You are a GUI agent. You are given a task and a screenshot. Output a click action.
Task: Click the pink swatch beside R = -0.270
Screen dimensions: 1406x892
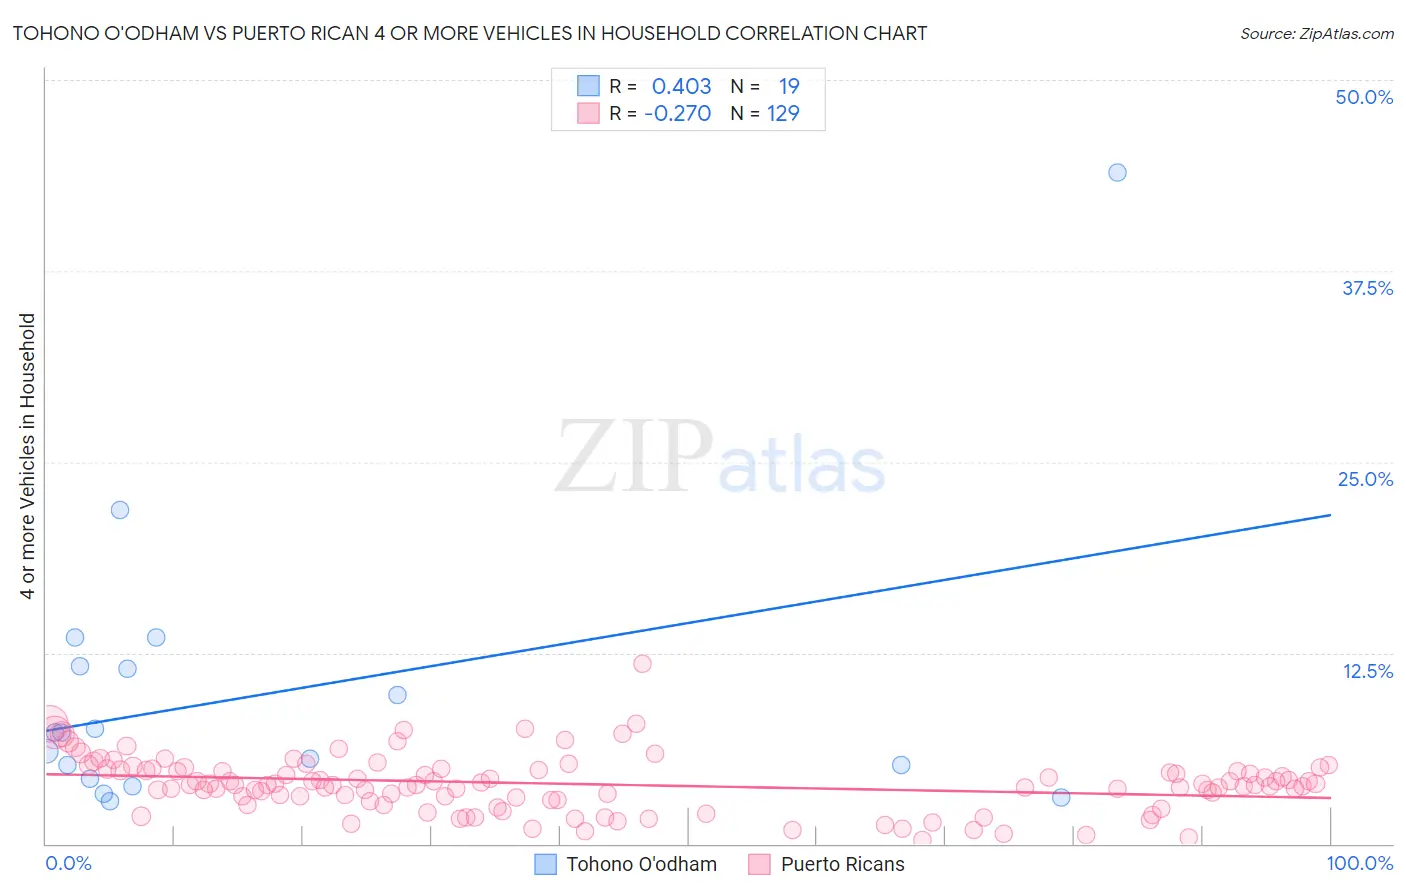[588, 113]
